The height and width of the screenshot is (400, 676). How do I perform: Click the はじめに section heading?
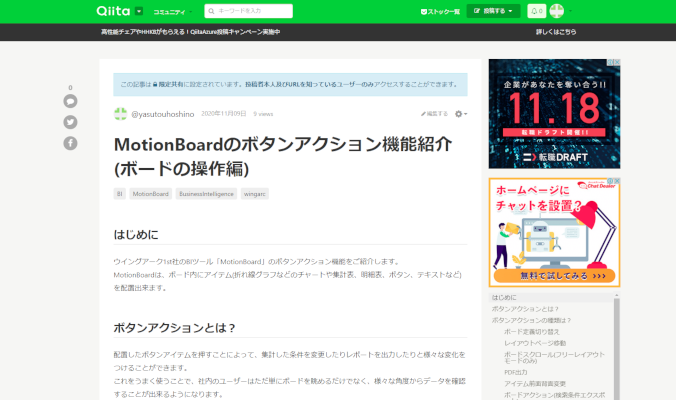pyautogui.click(x=136, y=235)
